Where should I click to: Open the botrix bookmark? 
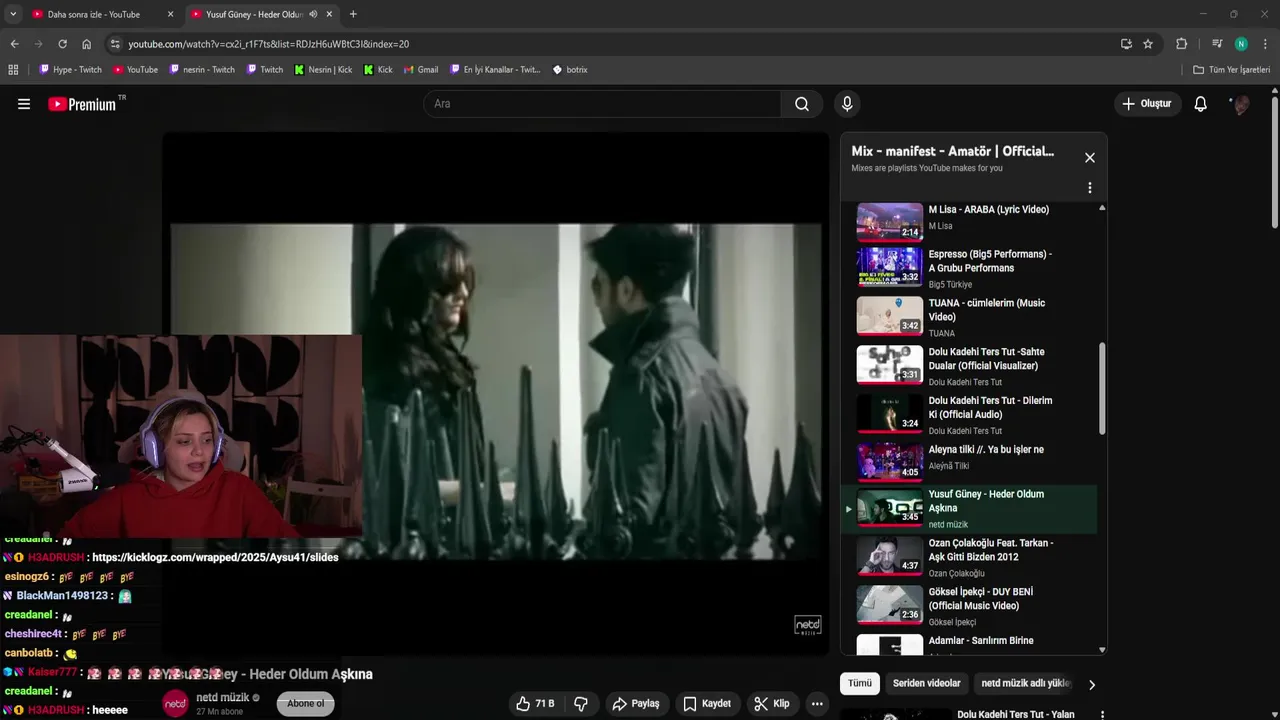point(570,70)
